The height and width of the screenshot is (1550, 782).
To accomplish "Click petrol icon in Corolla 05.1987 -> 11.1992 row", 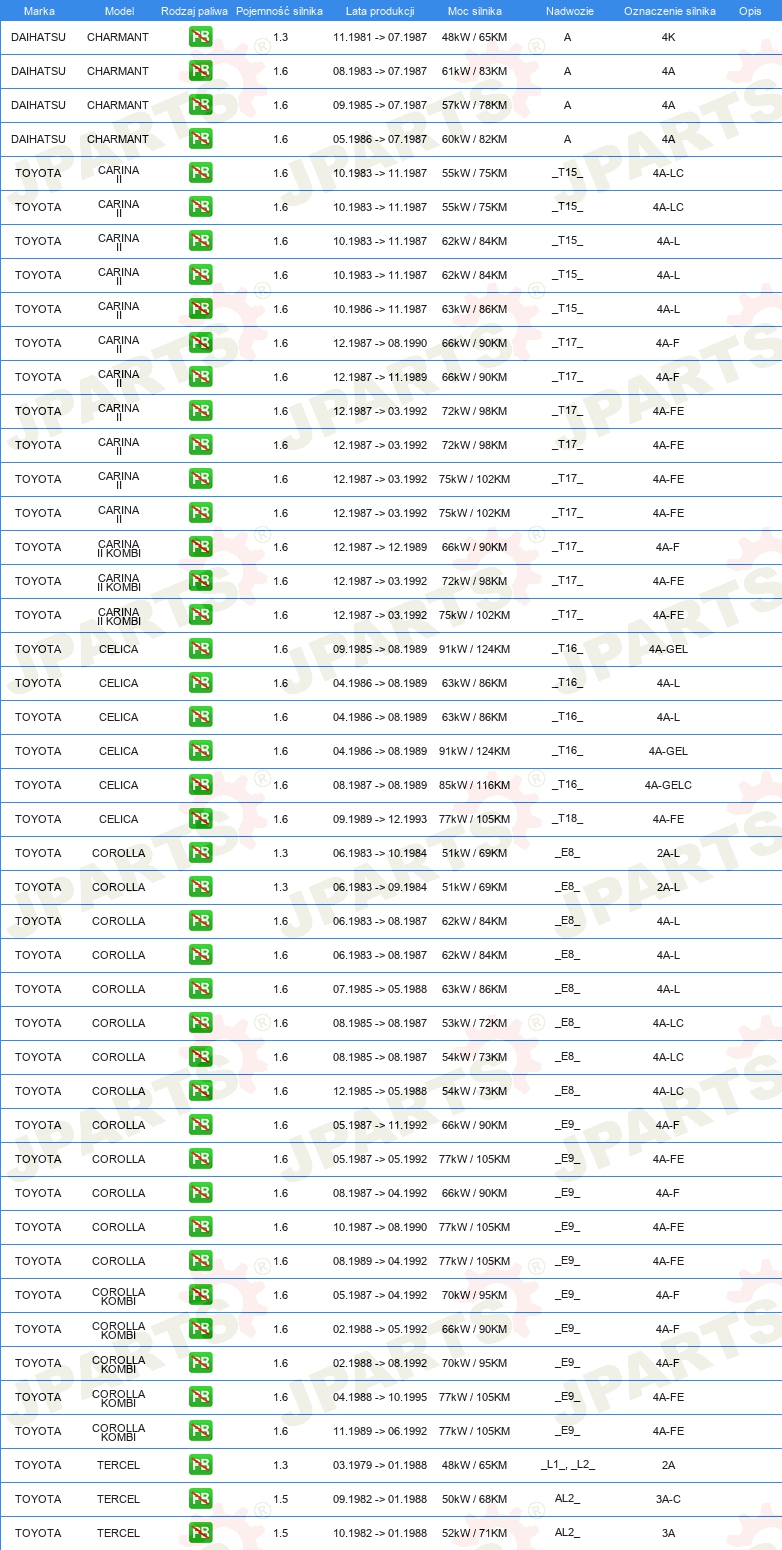I will coord(200,1125).
